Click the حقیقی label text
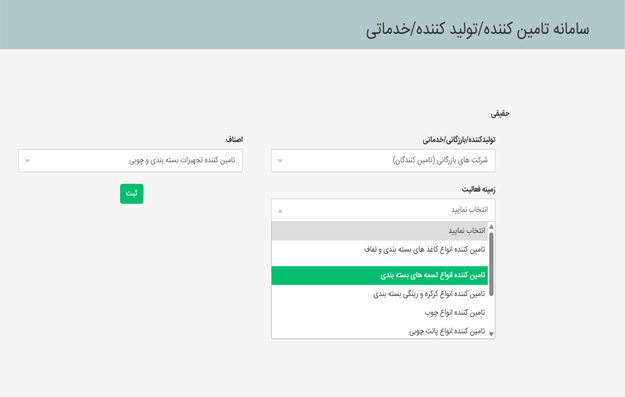 click(x=500, y=114)
